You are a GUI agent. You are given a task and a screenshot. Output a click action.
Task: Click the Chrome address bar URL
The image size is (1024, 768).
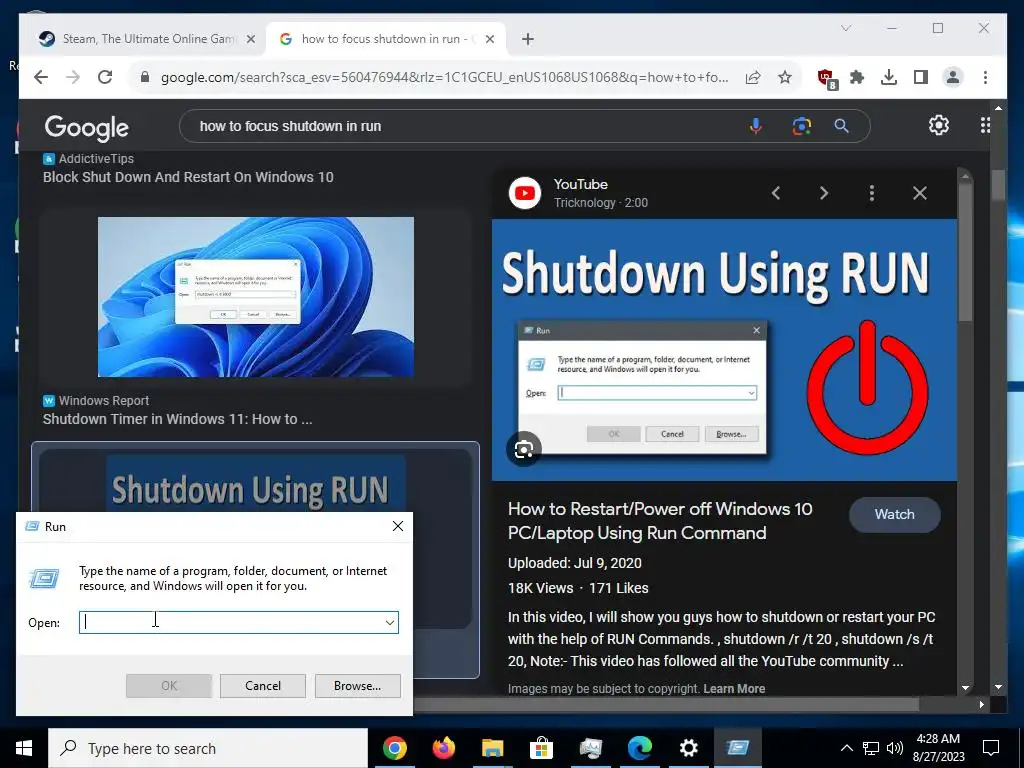[x=444, y=77]
